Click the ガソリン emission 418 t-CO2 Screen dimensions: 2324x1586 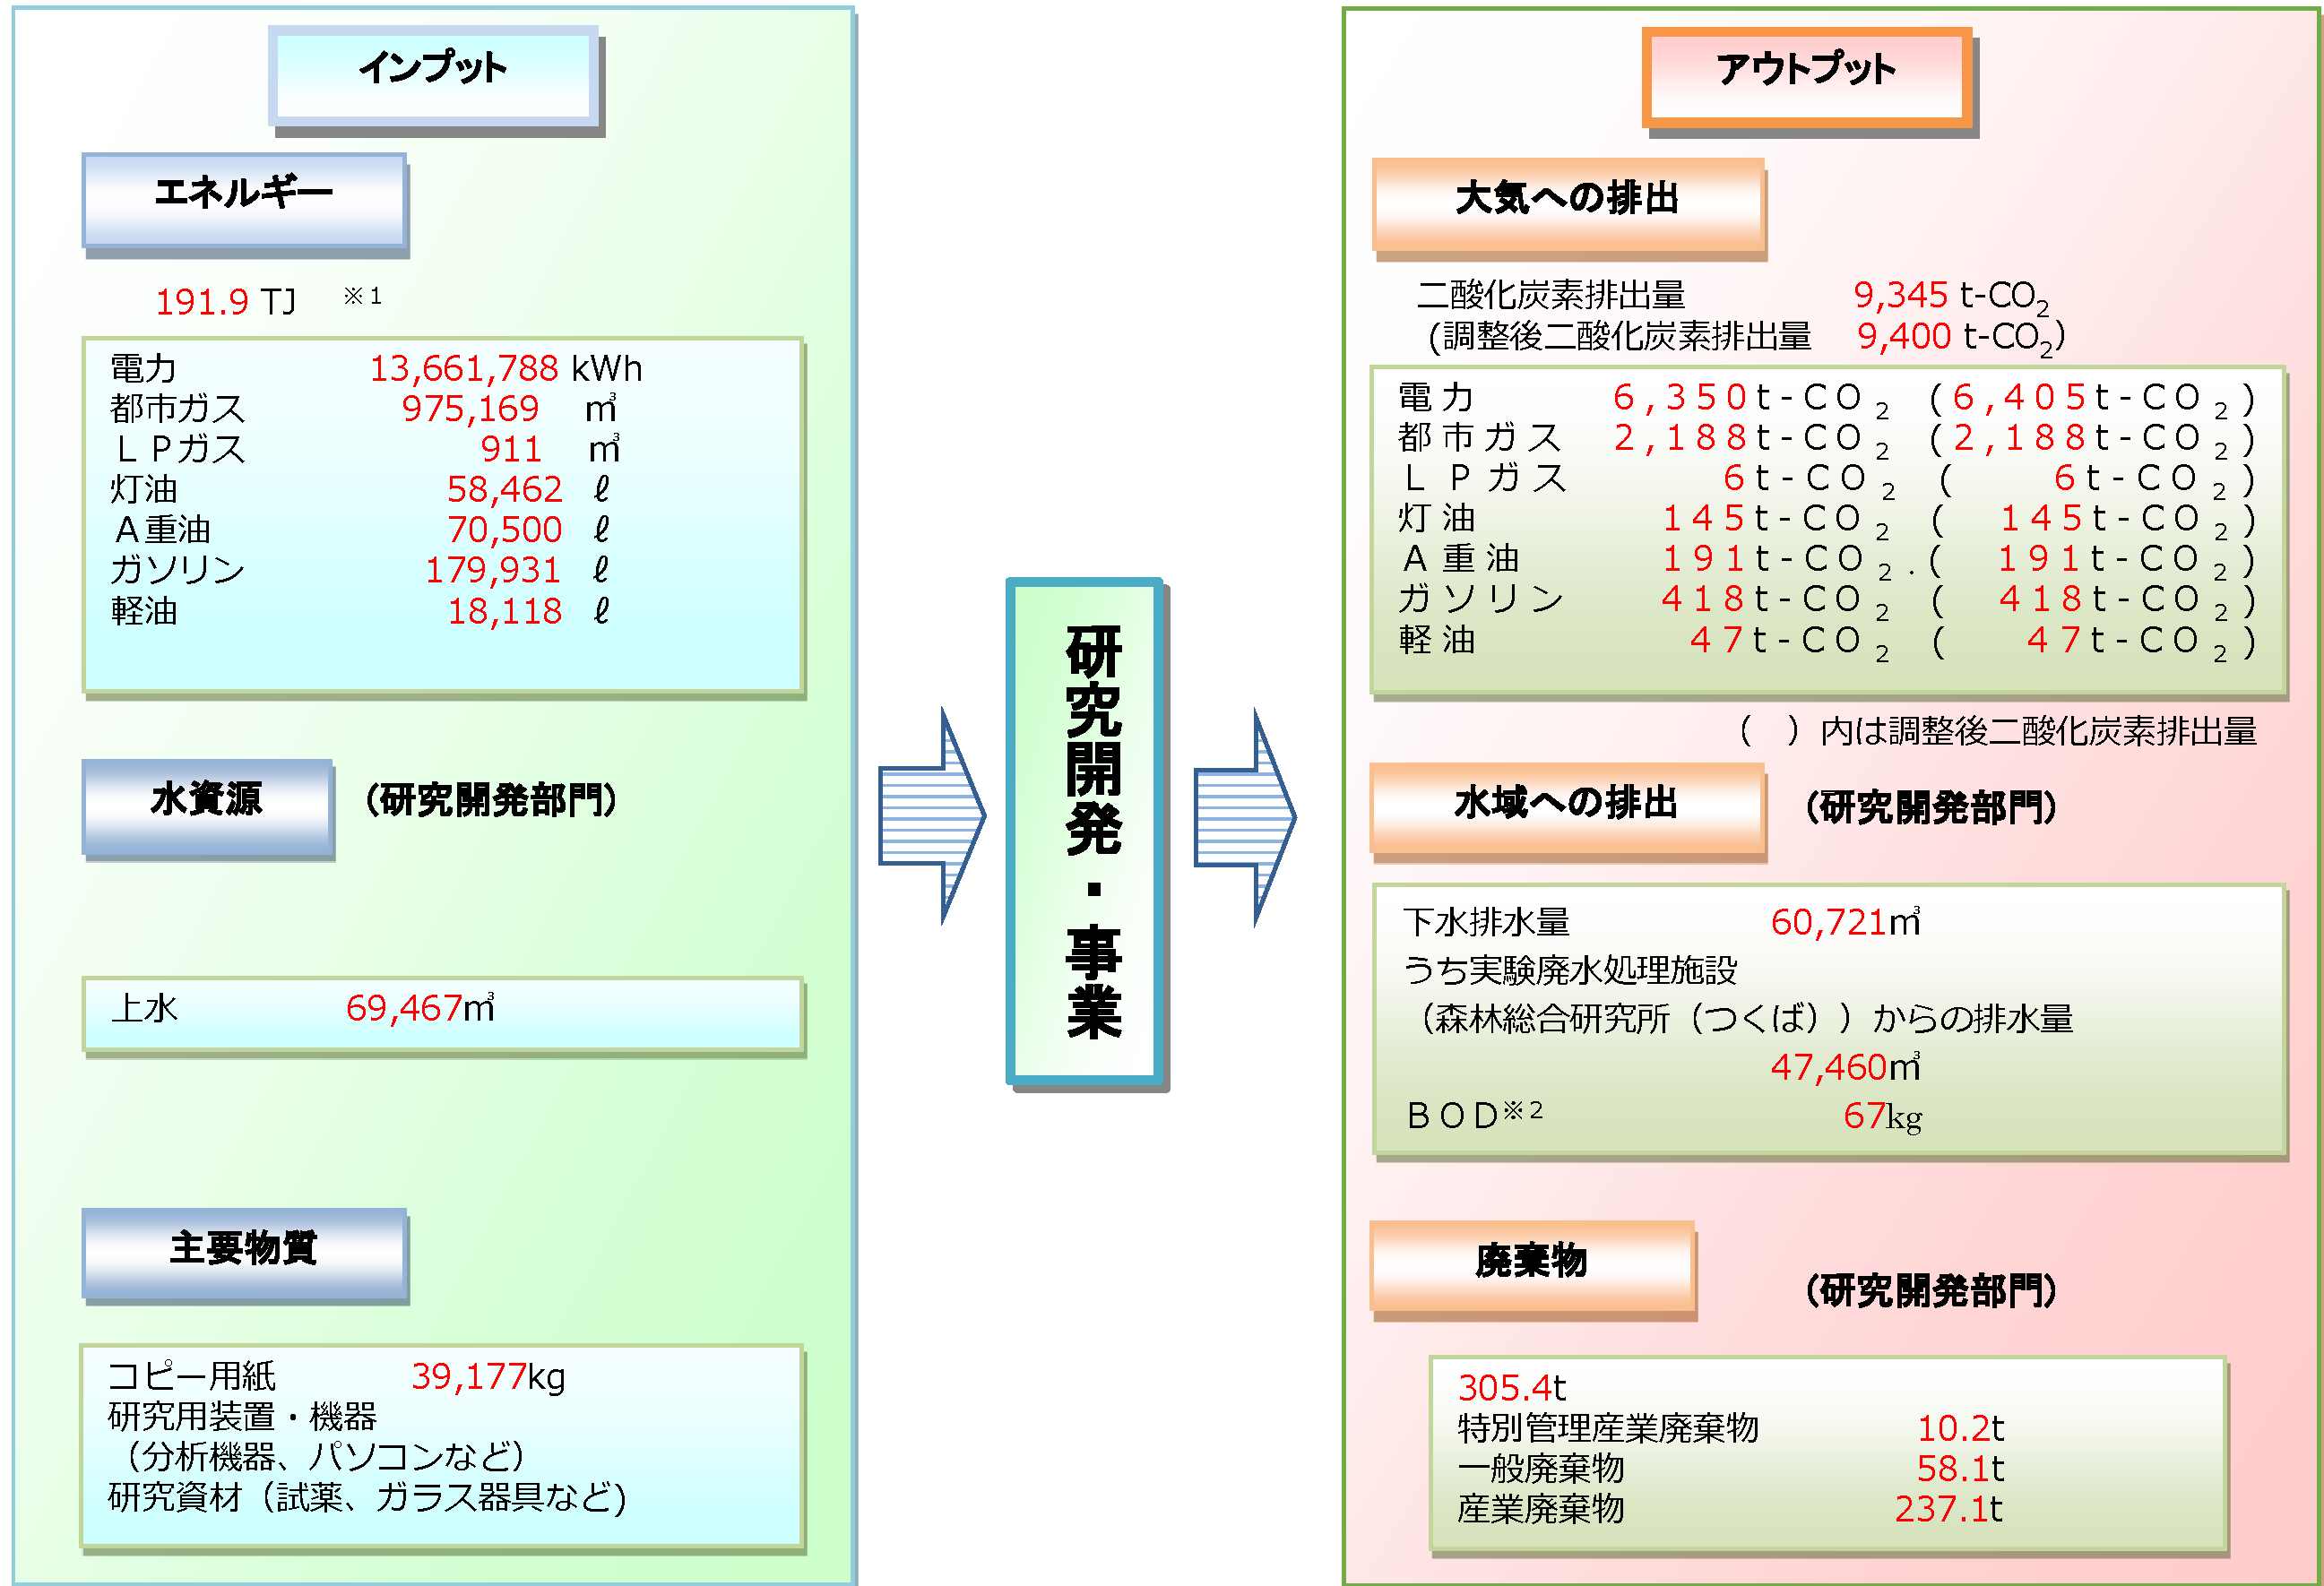[1774, 600]
